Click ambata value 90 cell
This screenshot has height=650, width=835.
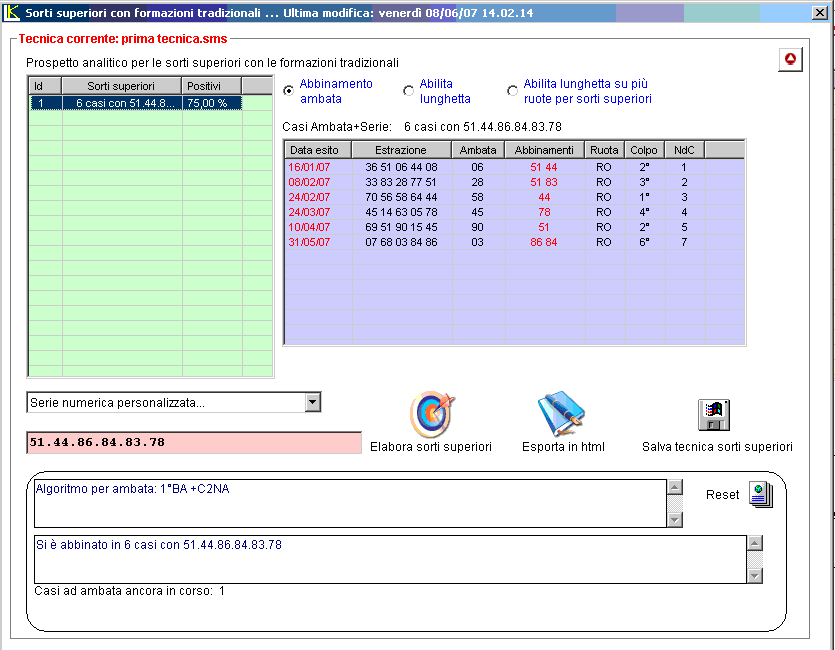point(477,227)
